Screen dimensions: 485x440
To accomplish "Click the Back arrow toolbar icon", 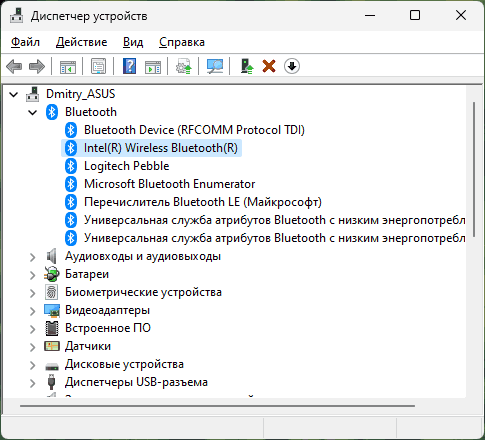I will [14, 66].
